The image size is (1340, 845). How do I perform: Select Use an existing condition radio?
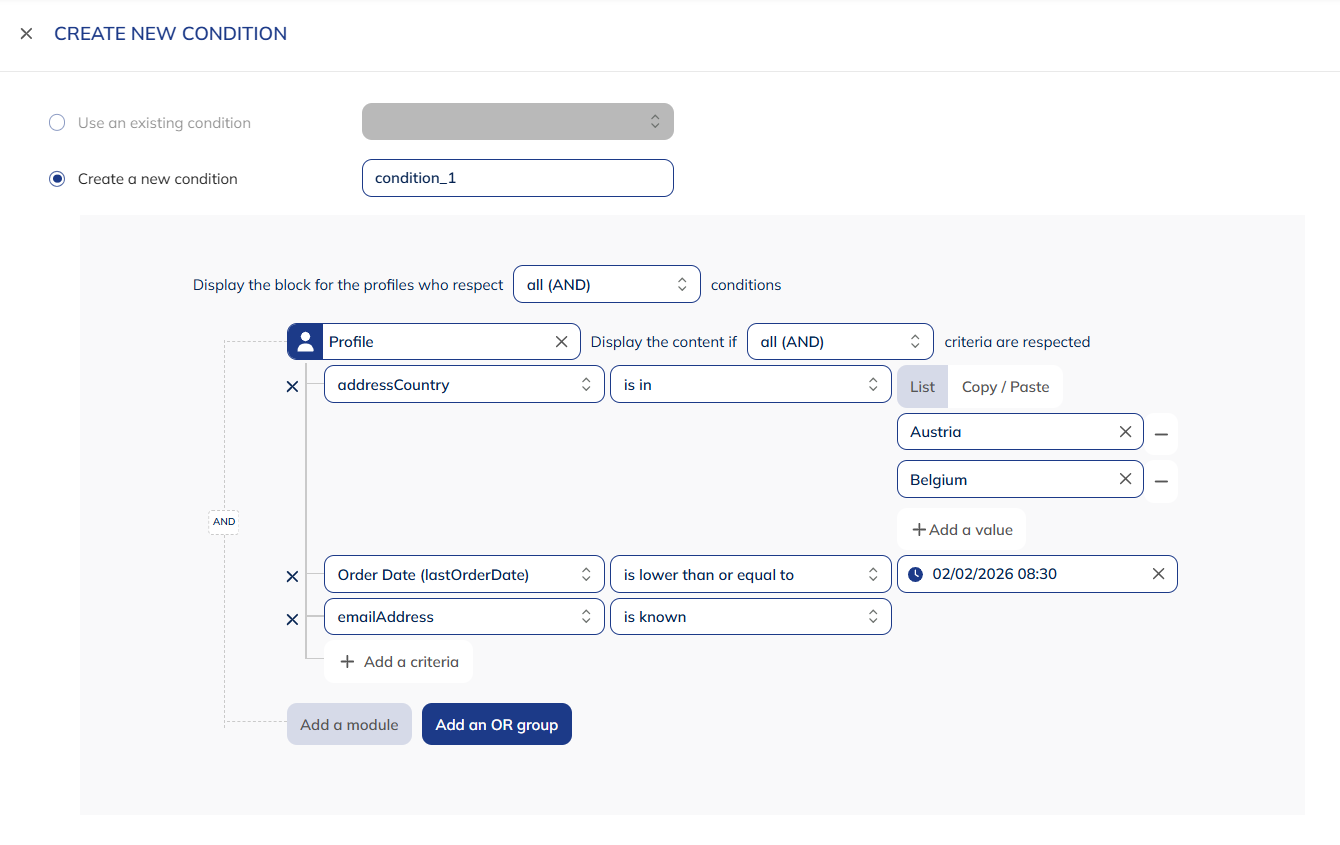tap(58, 123)
